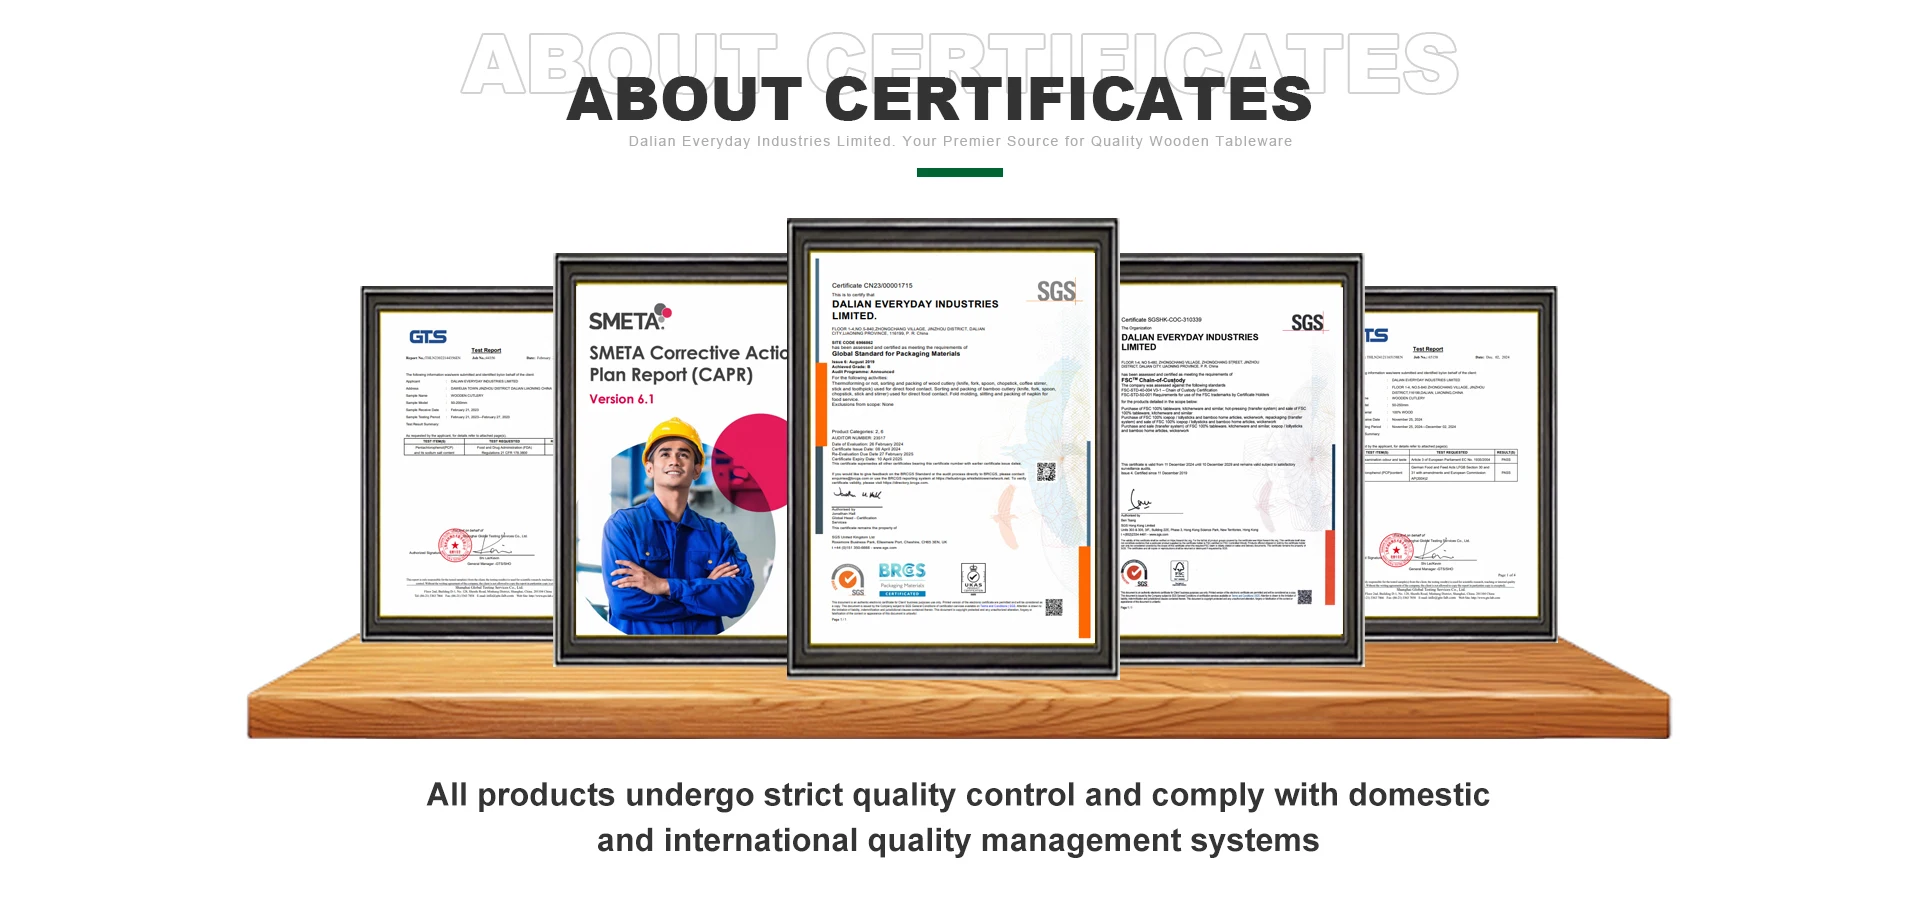The width and height of the screenshot is (1920, 921).
Task: Click the SMETA logo on the report cover
Action: click(x=629, y=318)
